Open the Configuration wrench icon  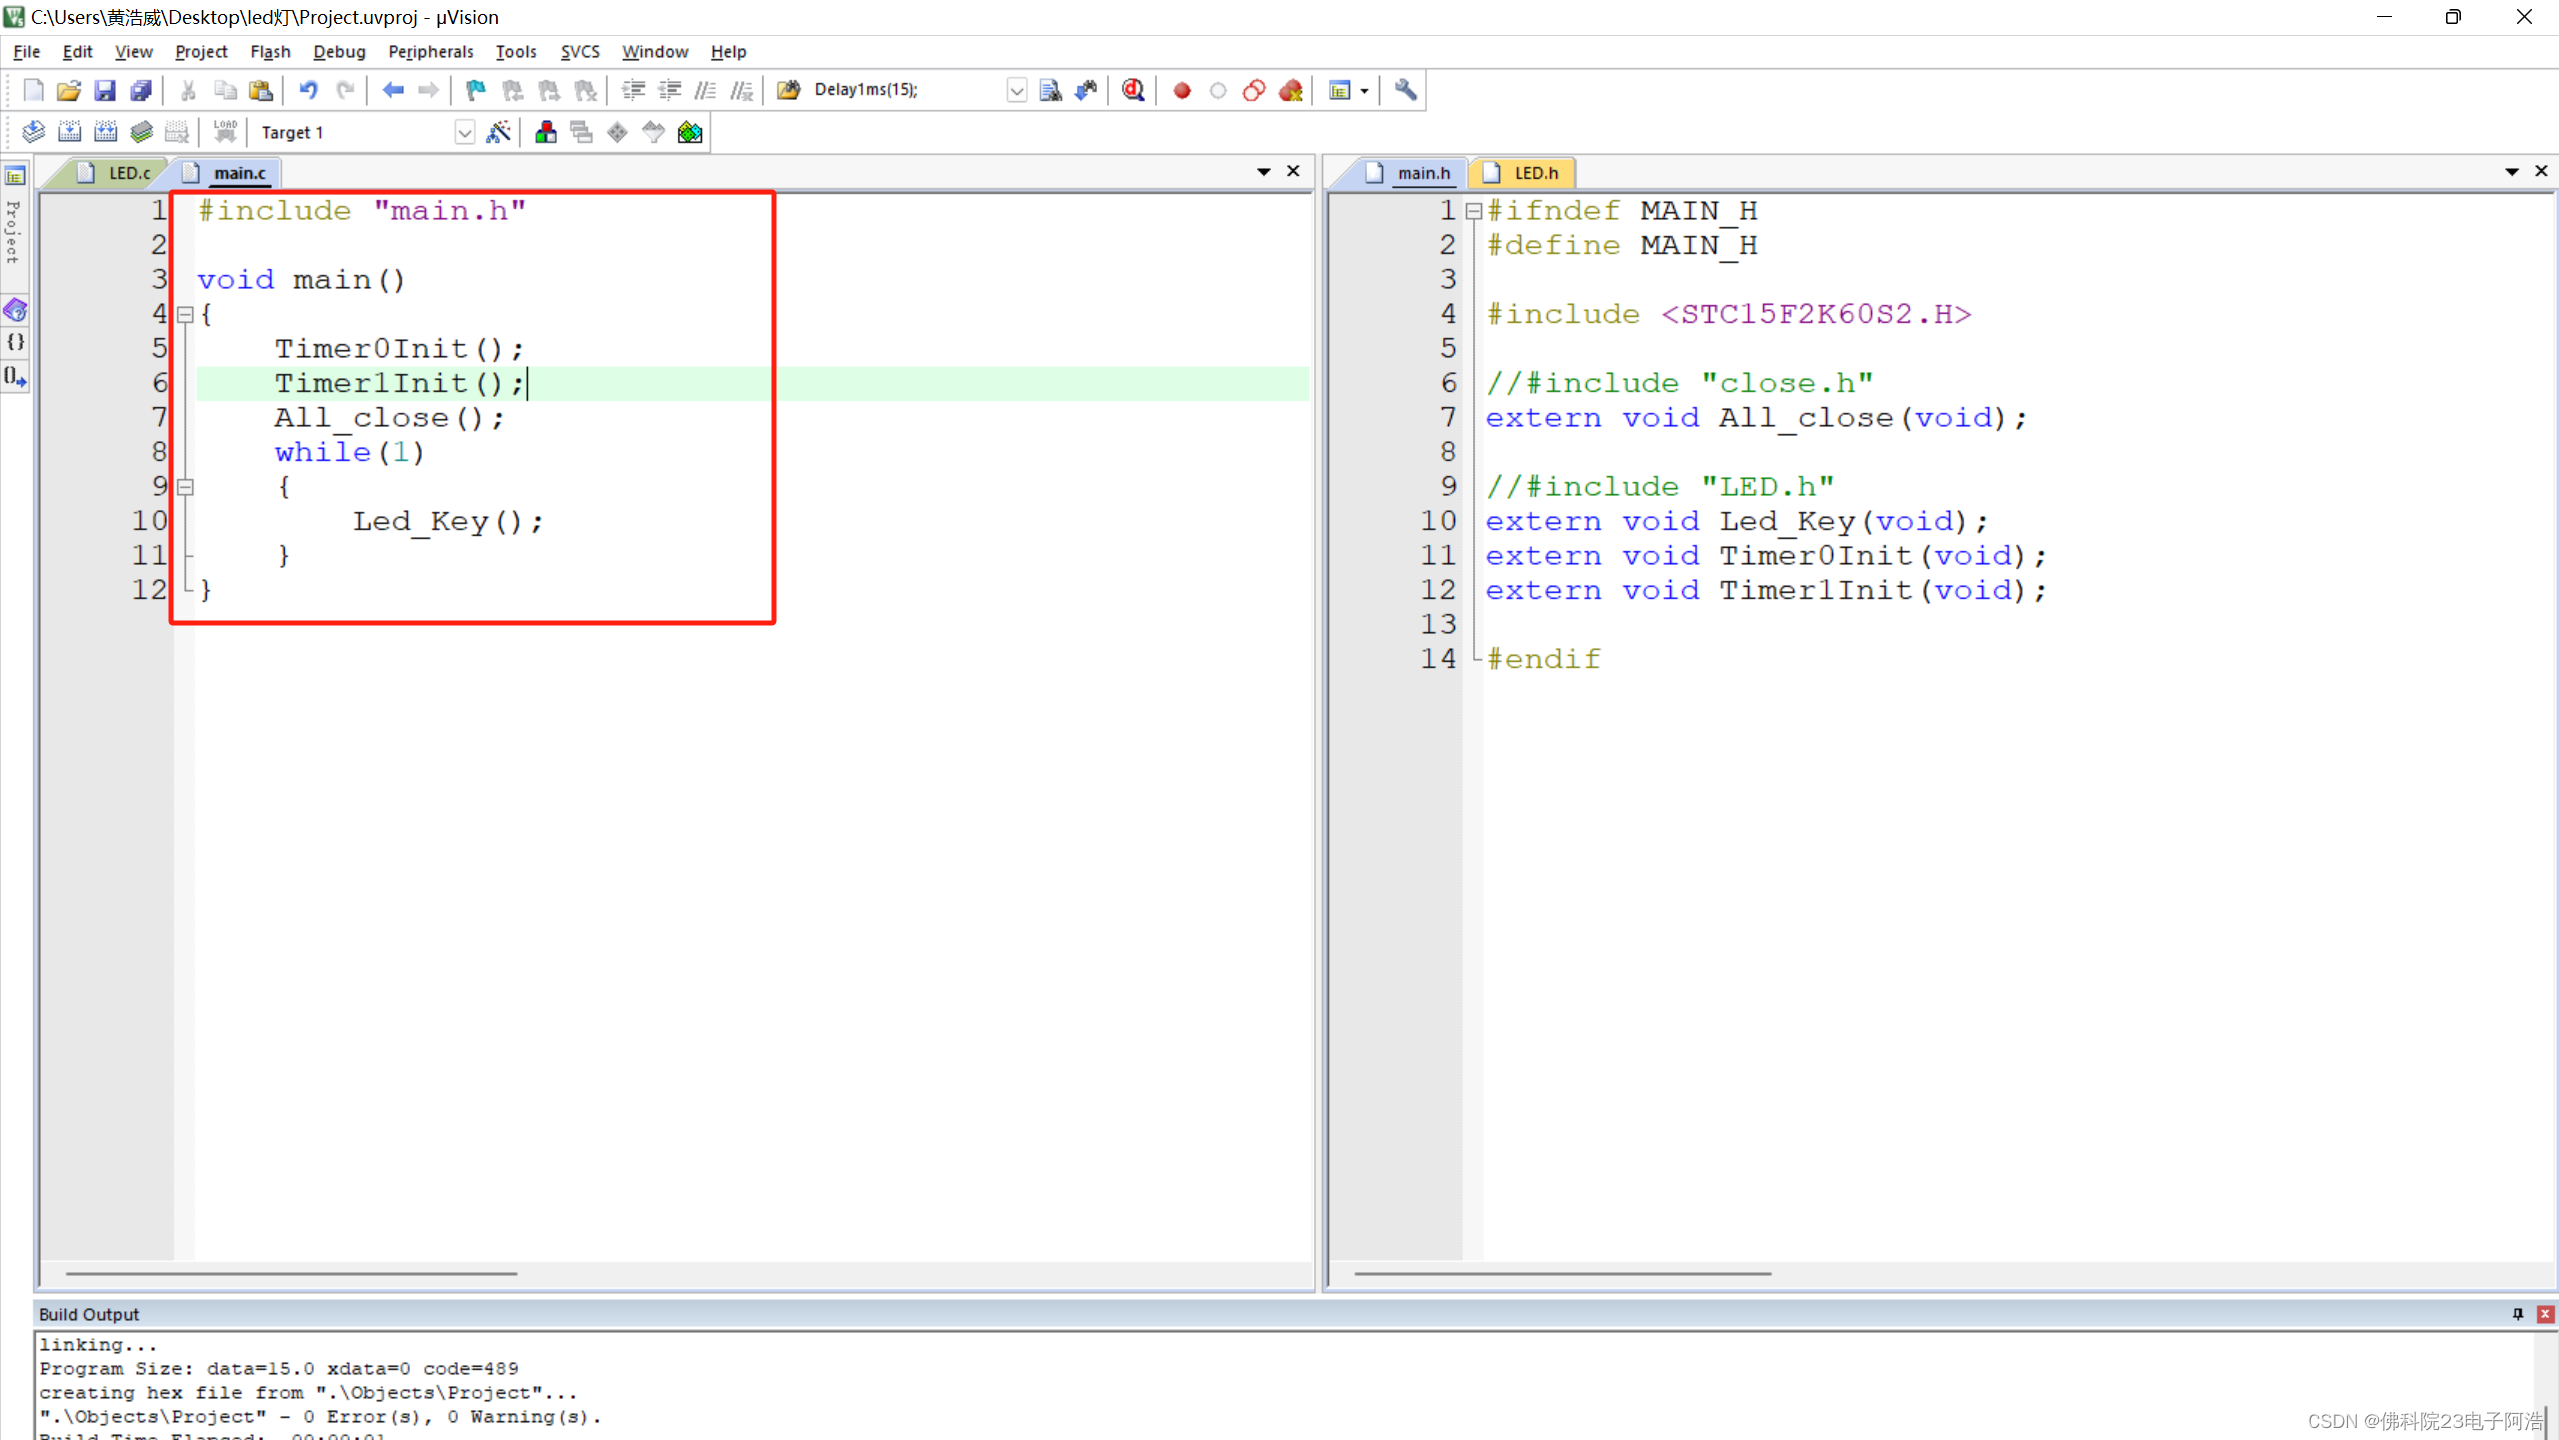[x=1405, y=90]
